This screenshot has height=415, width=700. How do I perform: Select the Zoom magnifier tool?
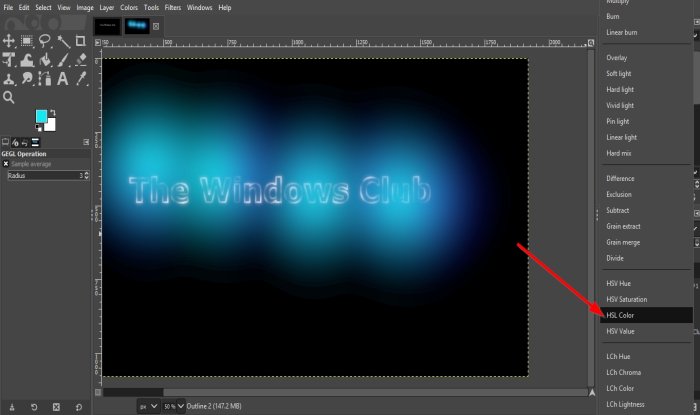[8, 97]
